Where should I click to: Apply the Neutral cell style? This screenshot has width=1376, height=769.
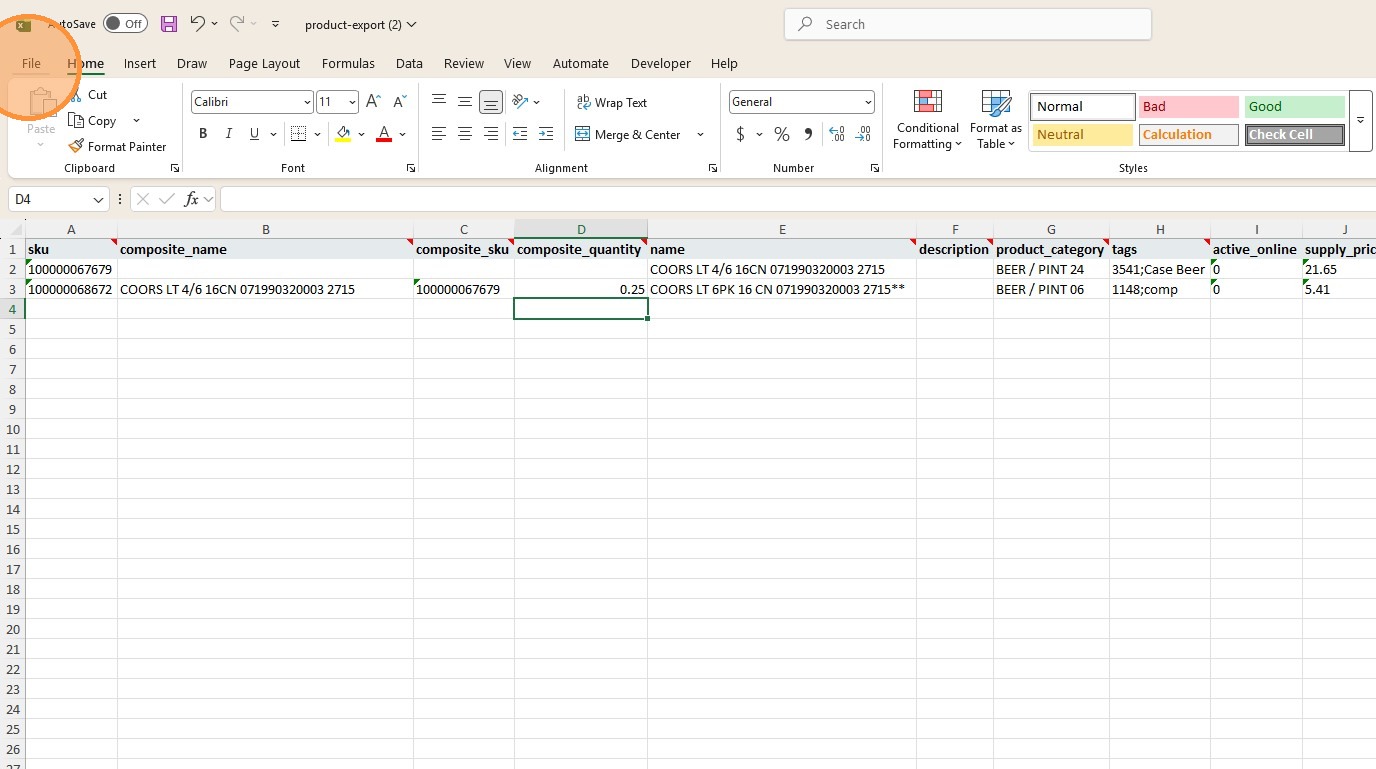(1083, 135)
